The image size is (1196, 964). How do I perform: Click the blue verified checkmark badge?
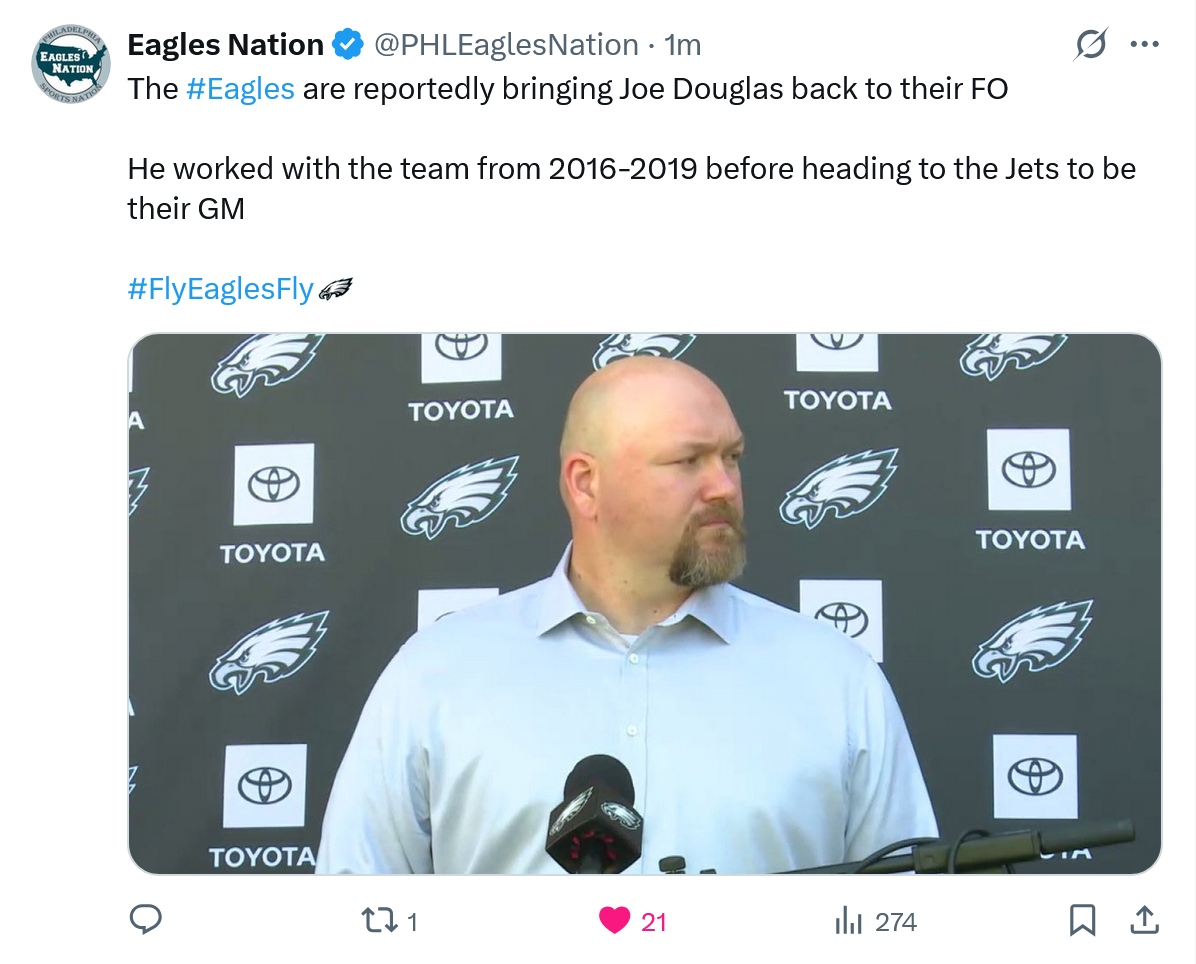pyautogui.click(x=348, y=45)
